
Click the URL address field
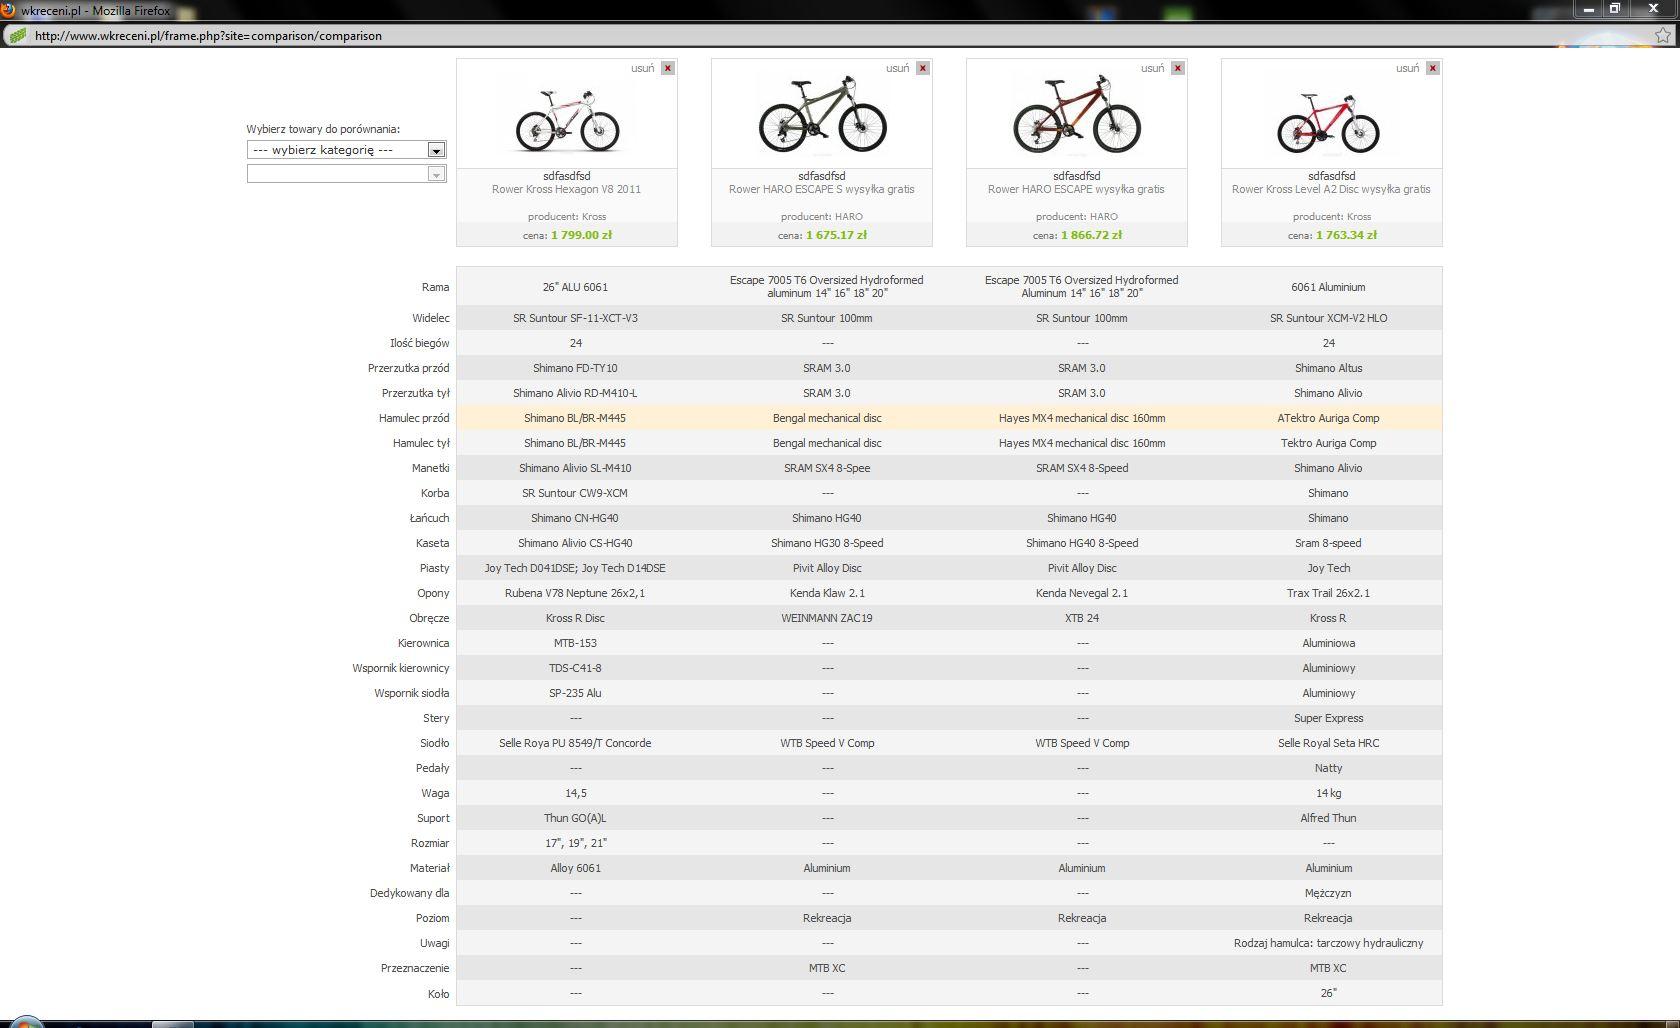(840, 35)
